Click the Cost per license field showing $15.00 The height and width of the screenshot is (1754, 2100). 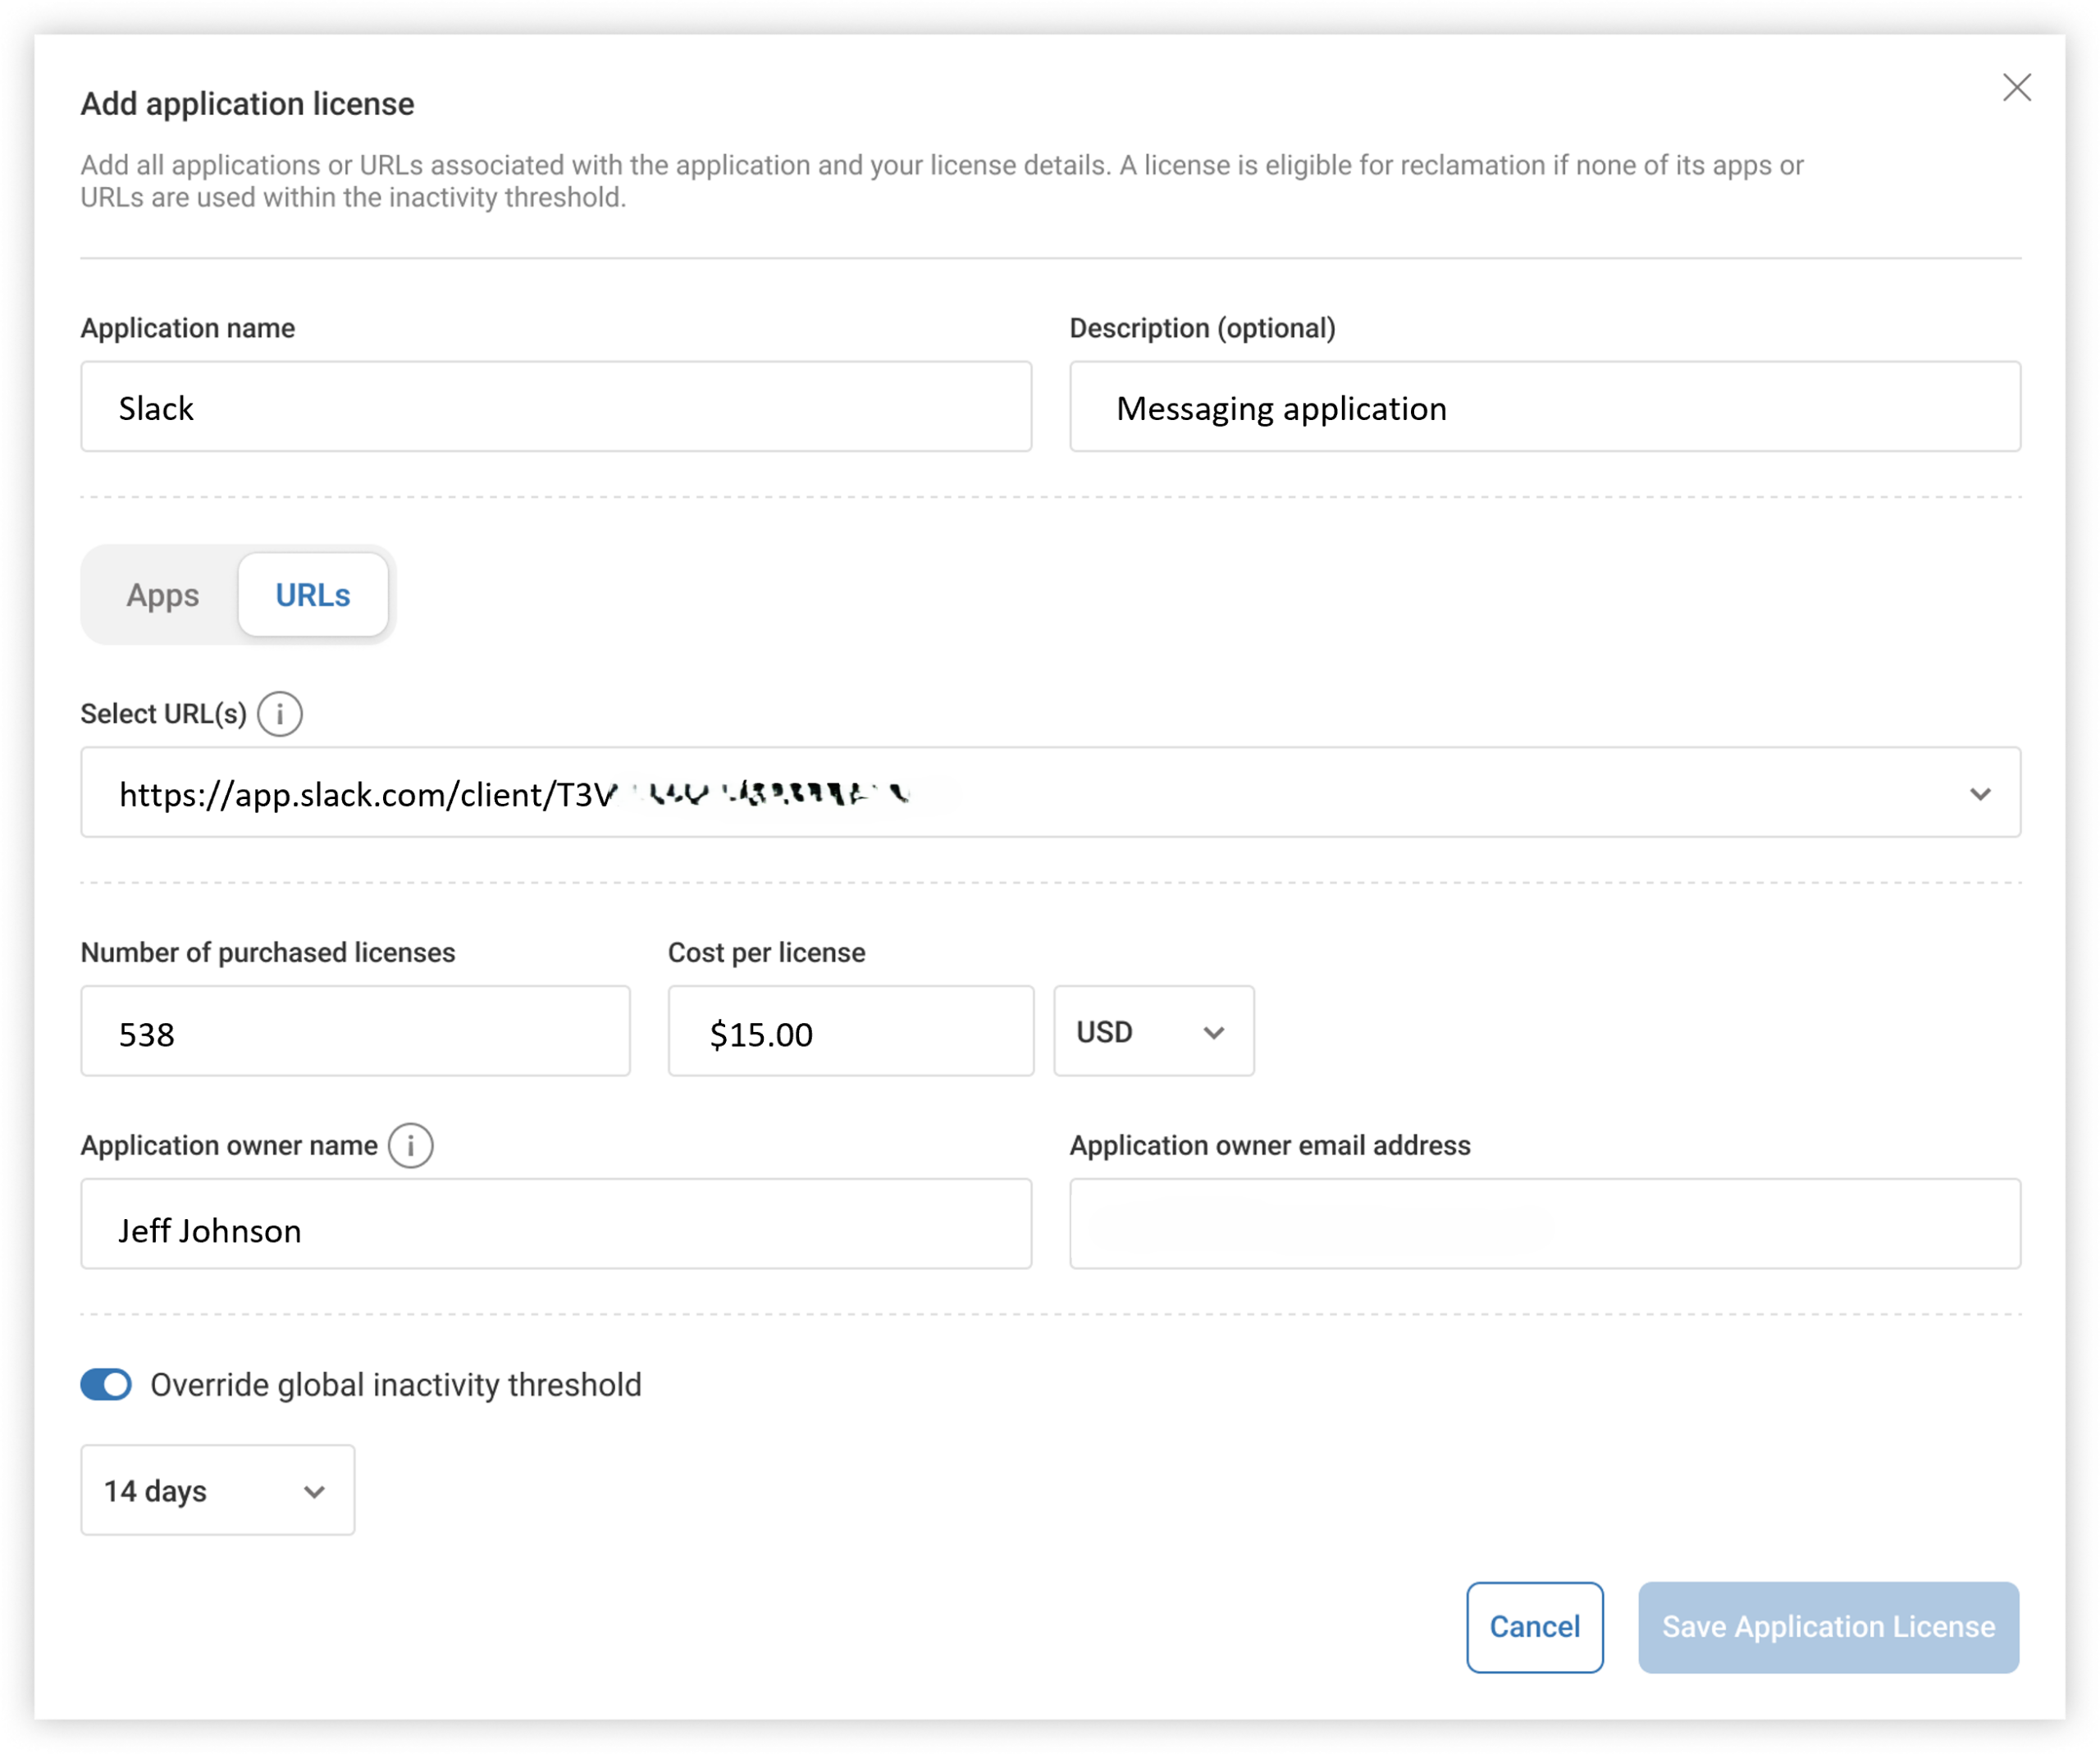coord(849,1031)
